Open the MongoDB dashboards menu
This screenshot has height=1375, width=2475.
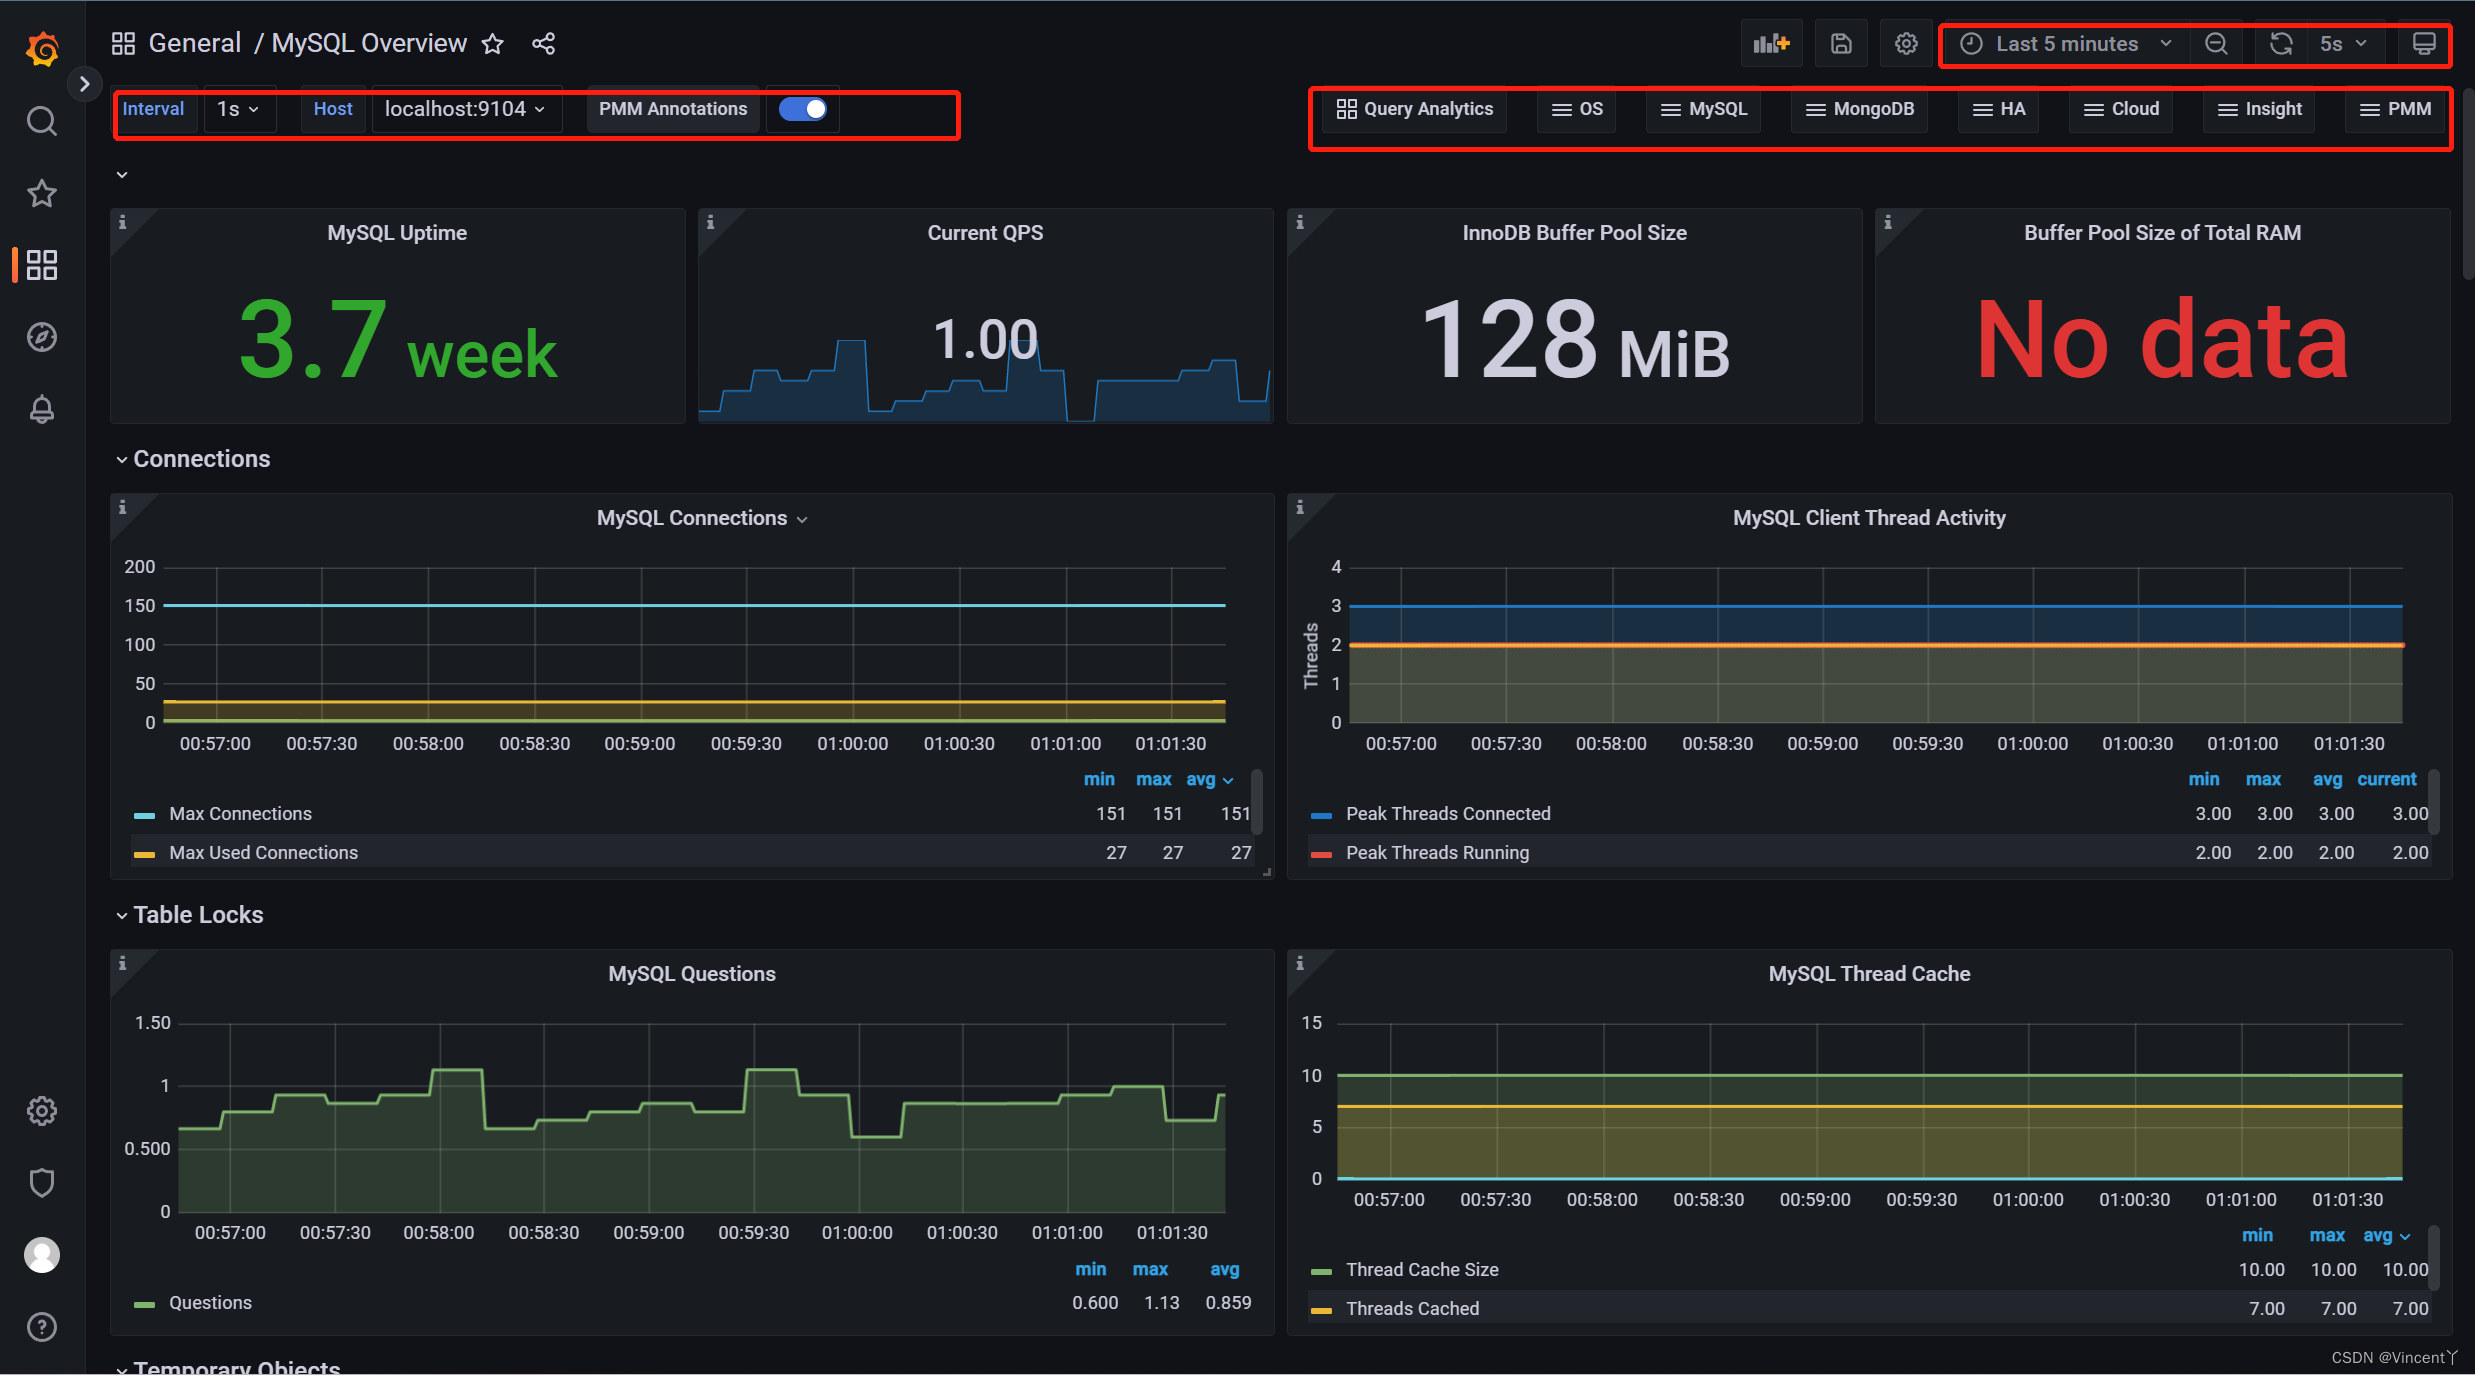(1860, 109)
